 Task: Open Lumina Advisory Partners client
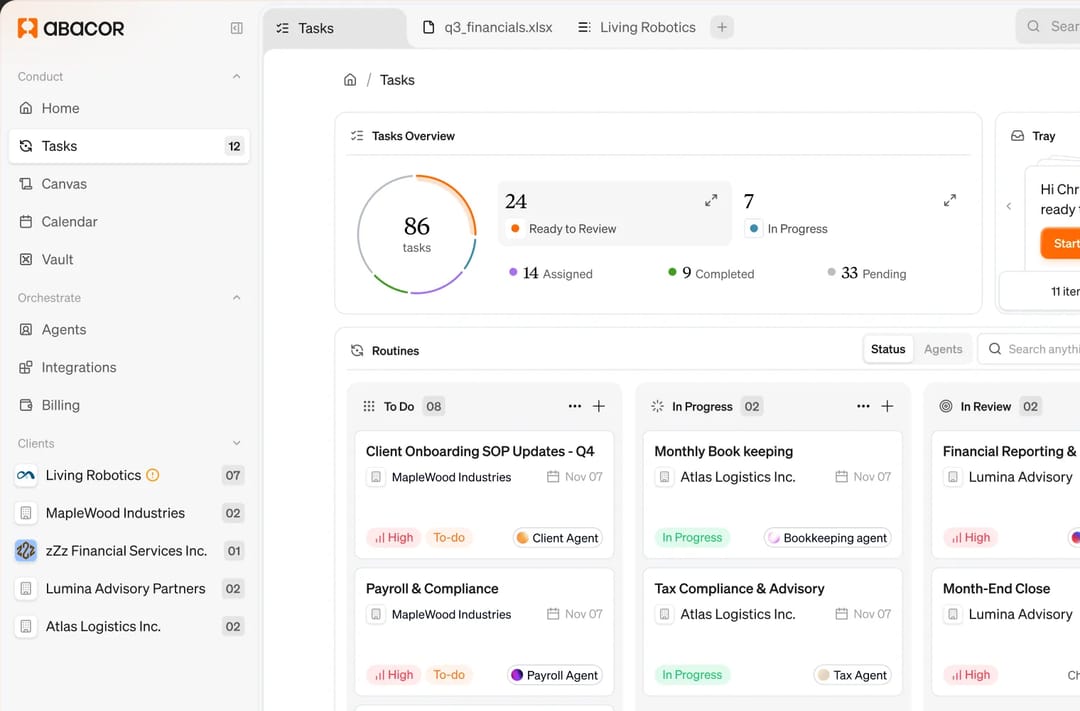[x=129, y=588]
